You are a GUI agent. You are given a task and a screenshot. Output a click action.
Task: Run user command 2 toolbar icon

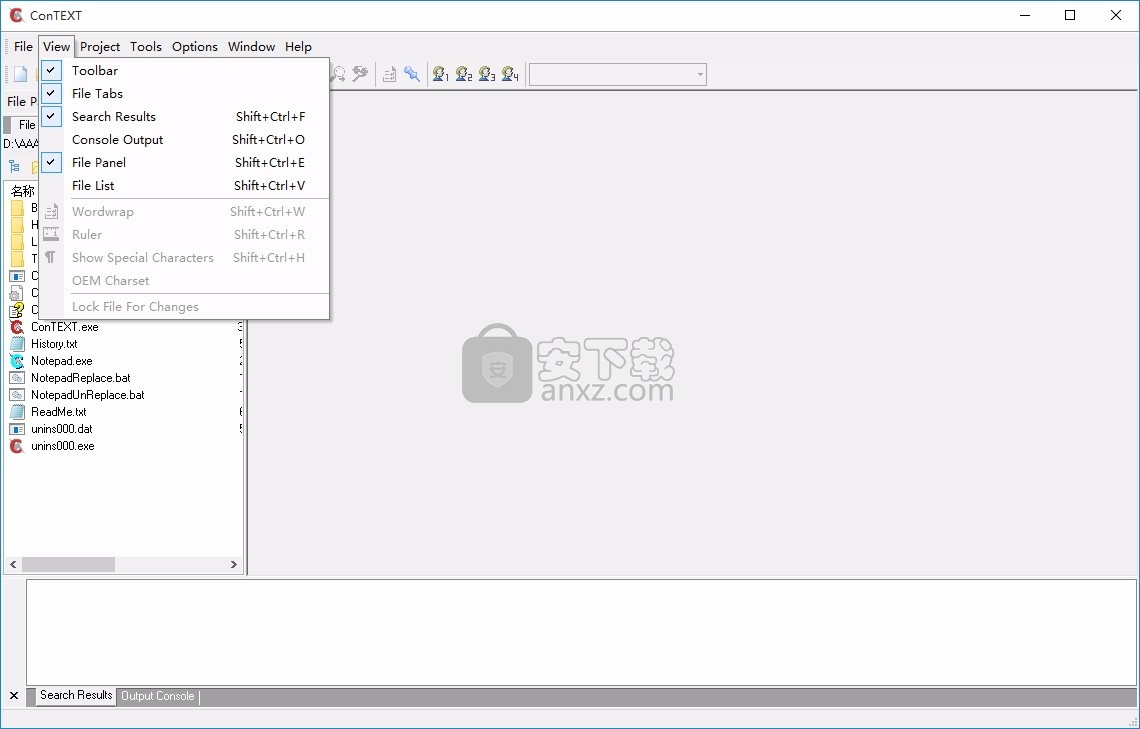click(x=464, y=74)
